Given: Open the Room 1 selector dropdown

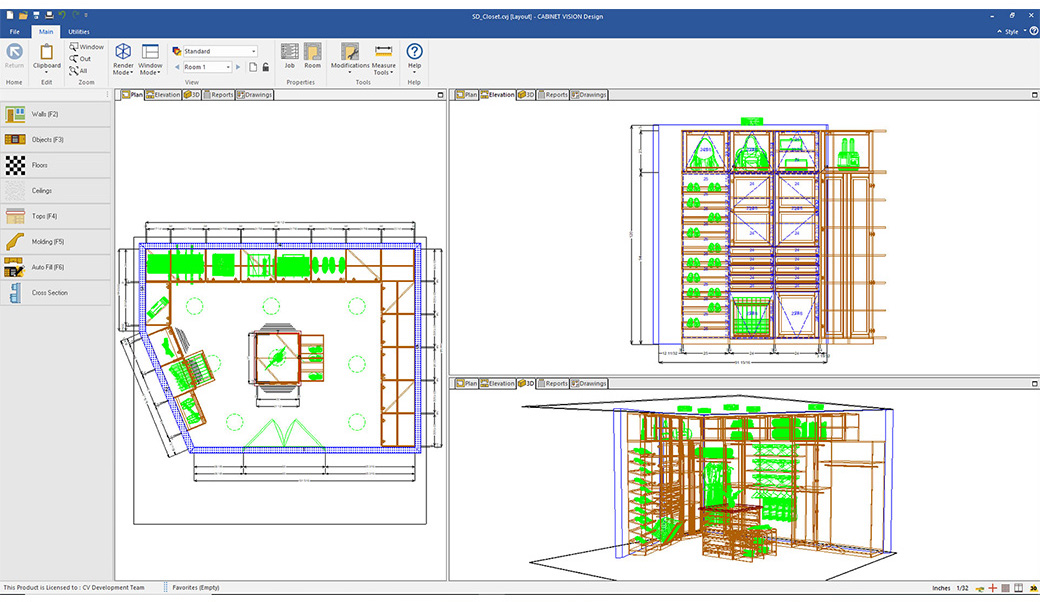Looking at the screenshot, I should tap(228, 66).
